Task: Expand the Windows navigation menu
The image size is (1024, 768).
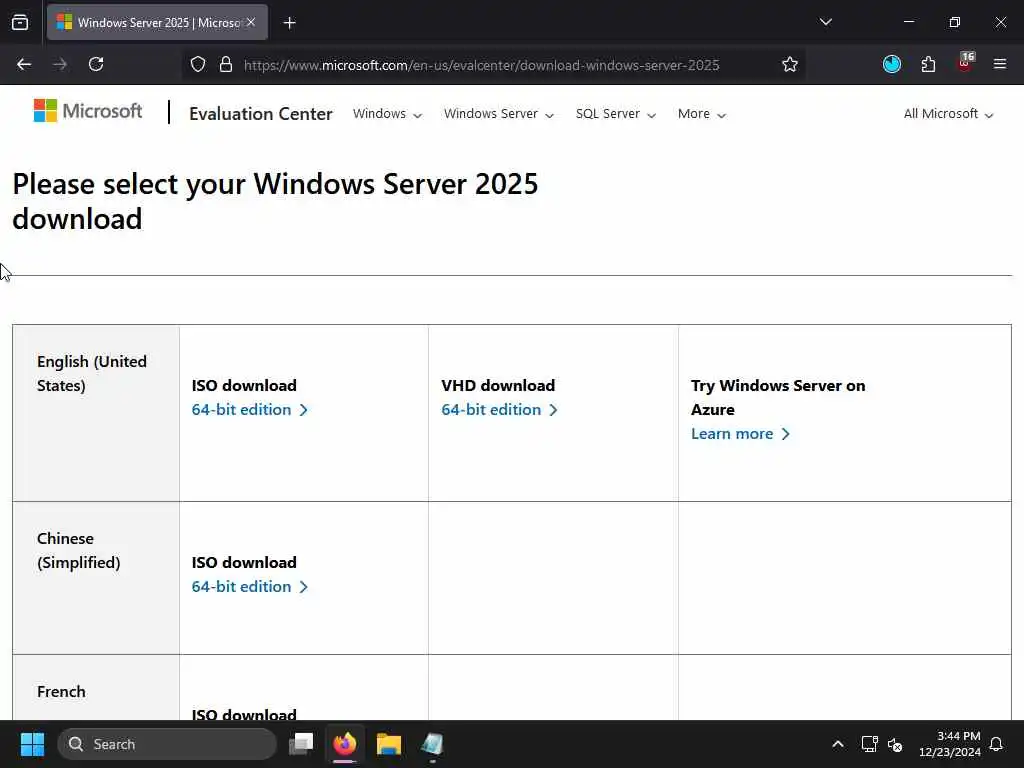Action: point(387,114)
